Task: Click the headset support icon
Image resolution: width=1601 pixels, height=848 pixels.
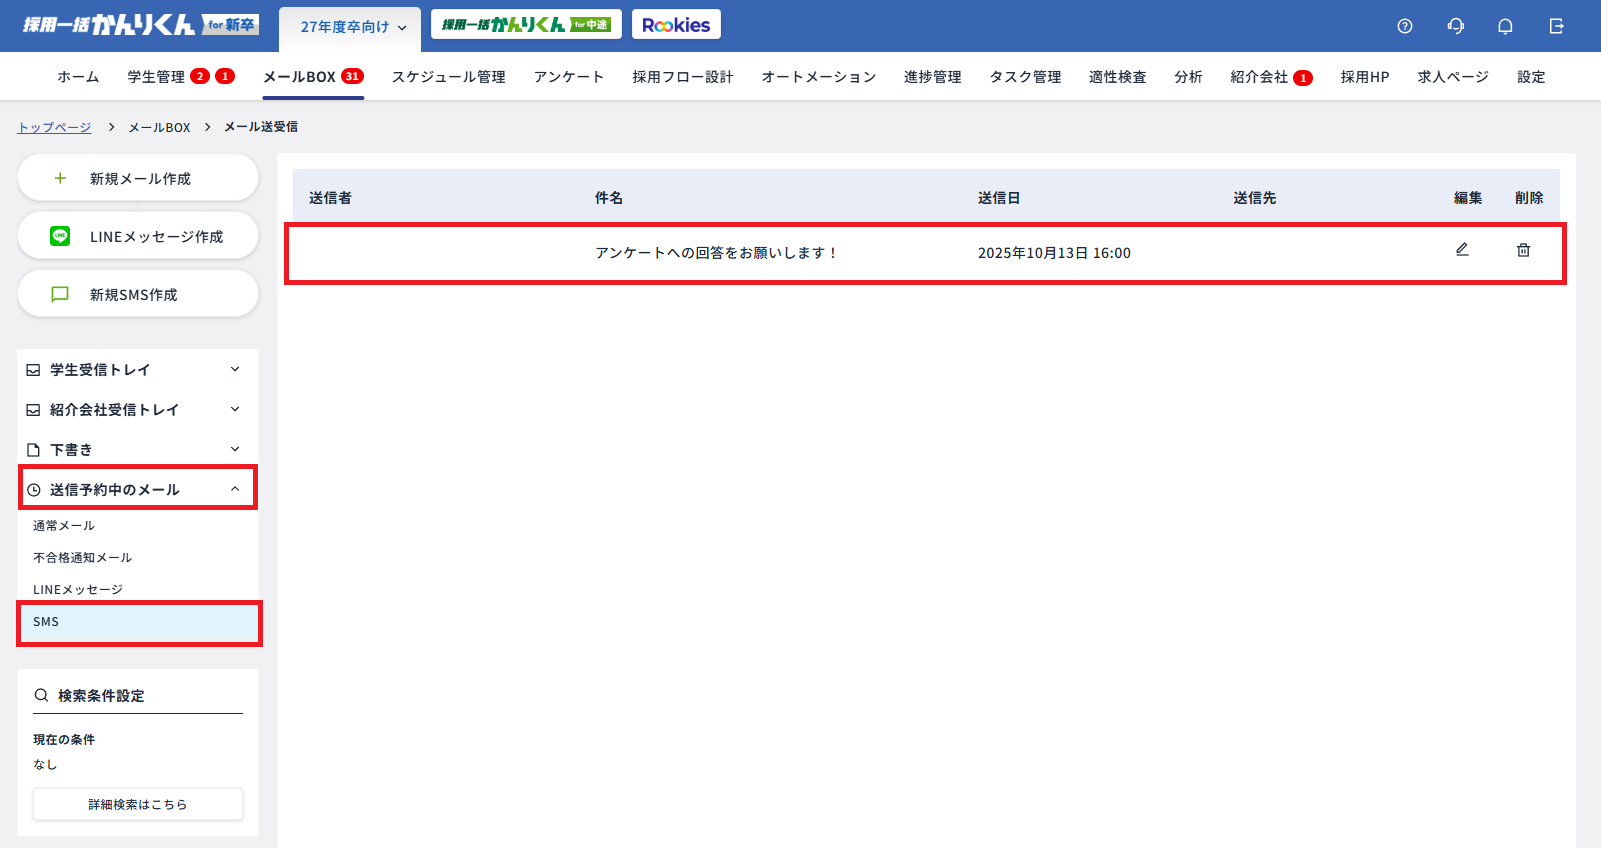Action: (1455, 26)
